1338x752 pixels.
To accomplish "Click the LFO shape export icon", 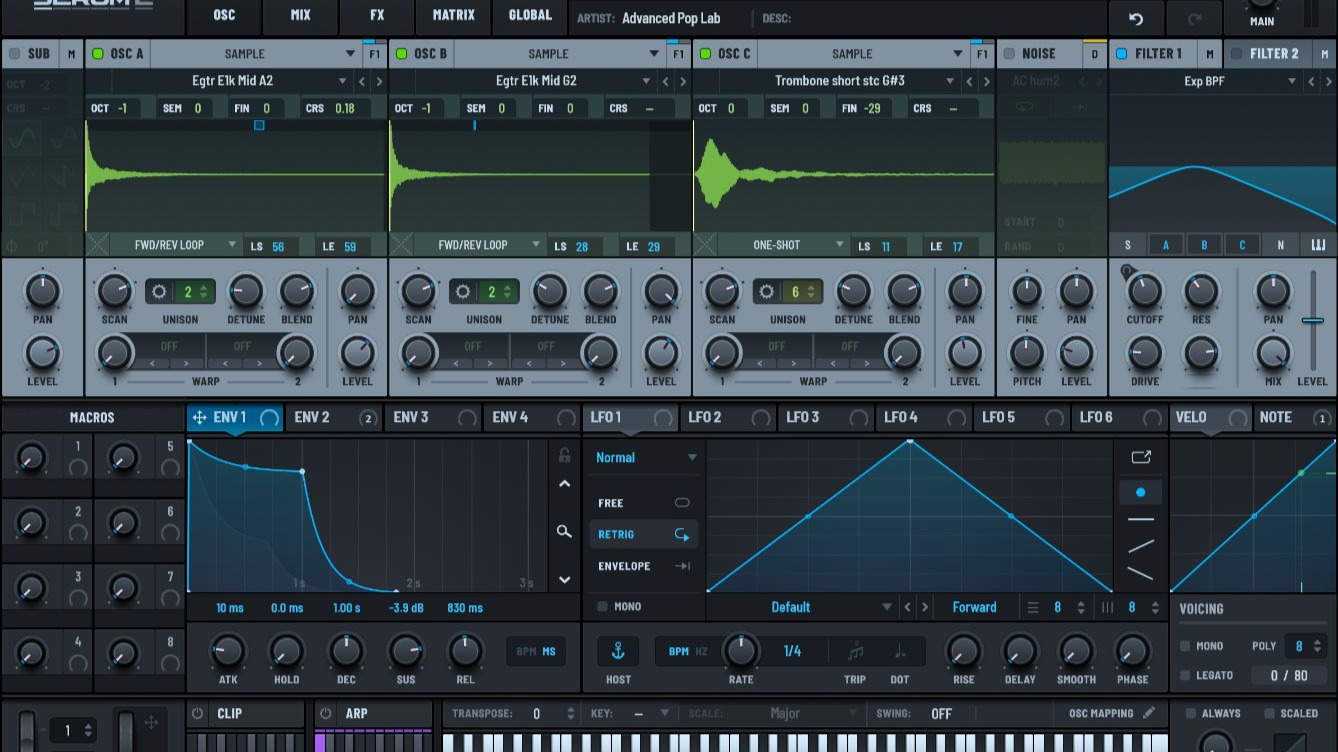I will tap(1141, 457).
